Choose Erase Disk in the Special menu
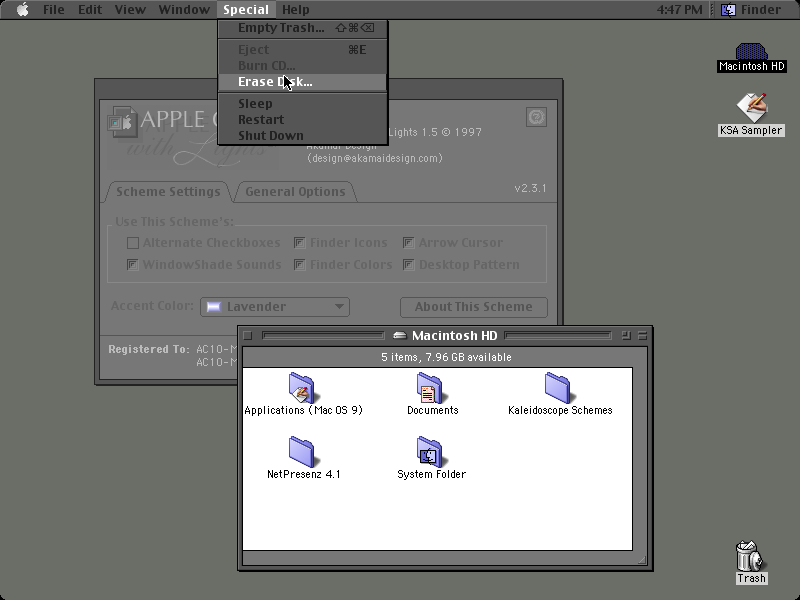The image size is (800, 600). pyautogui.click(x=303, y=82)
